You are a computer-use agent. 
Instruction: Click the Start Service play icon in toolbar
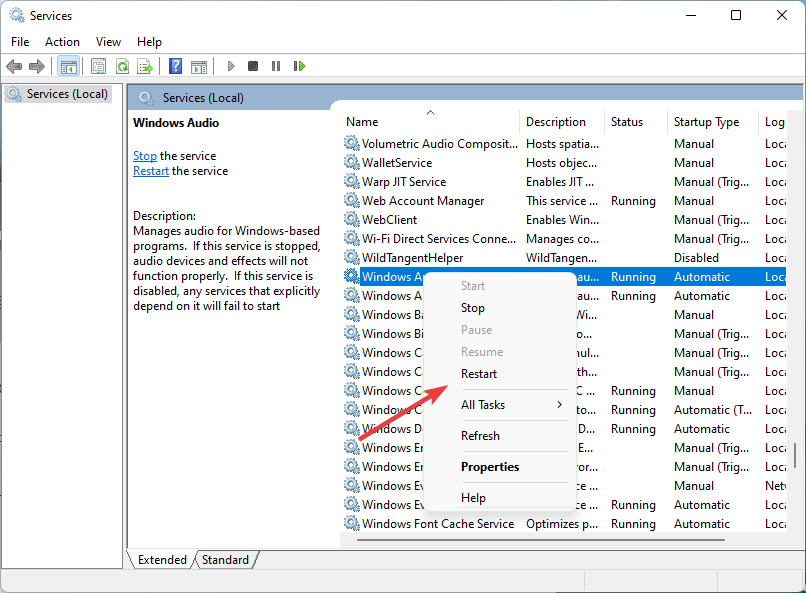click(231, 66)
